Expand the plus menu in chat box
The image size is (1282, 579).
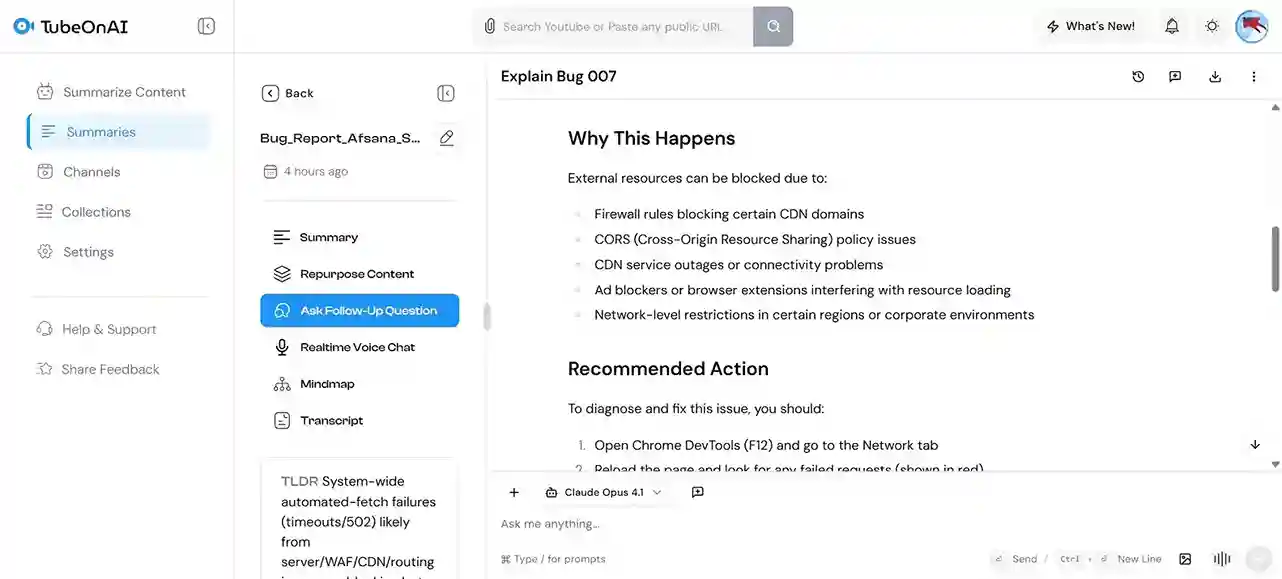pos(514,492)
